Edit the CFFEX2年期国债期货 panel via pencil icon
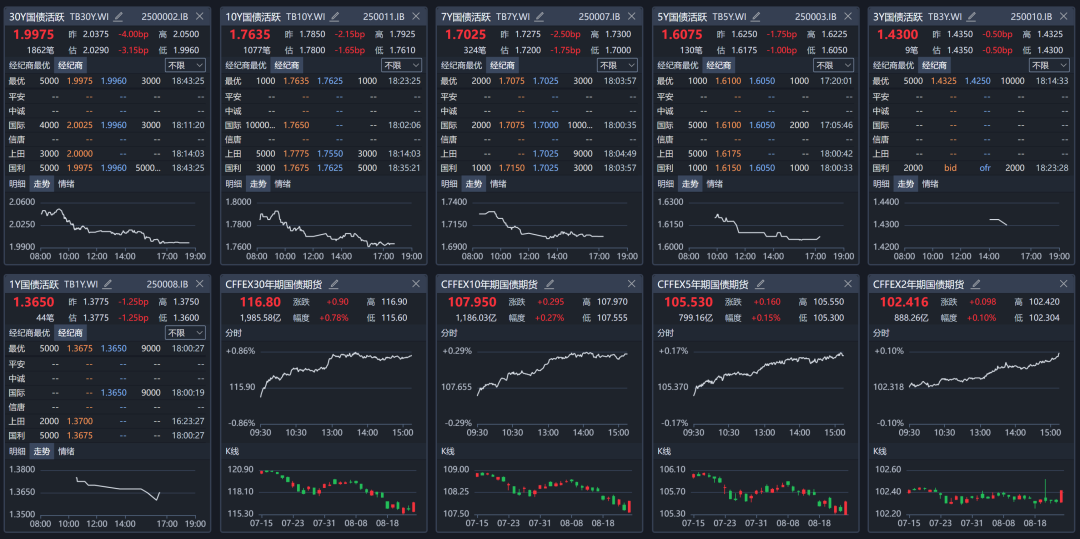Screen dimensions: 1080x539 tap(975, 284)
